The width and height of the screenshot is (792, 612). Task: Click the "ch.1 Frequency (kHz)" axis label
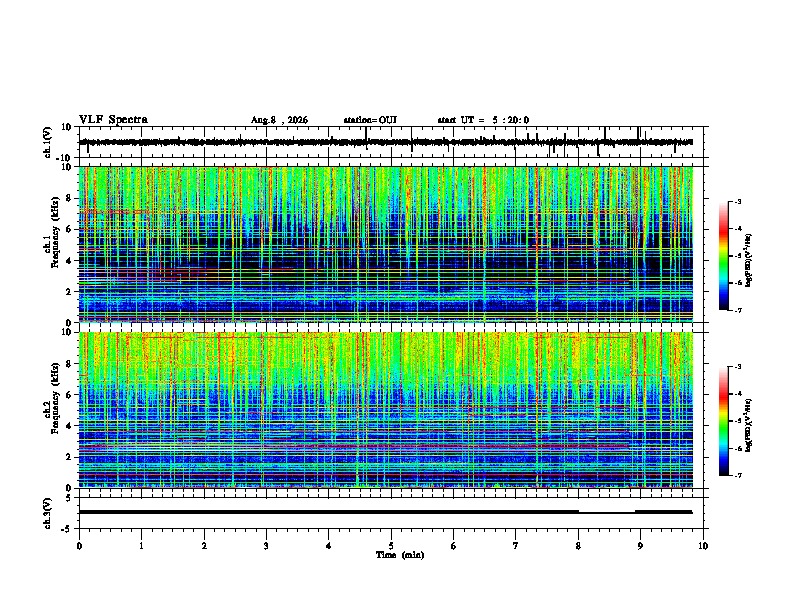point(51,231)
